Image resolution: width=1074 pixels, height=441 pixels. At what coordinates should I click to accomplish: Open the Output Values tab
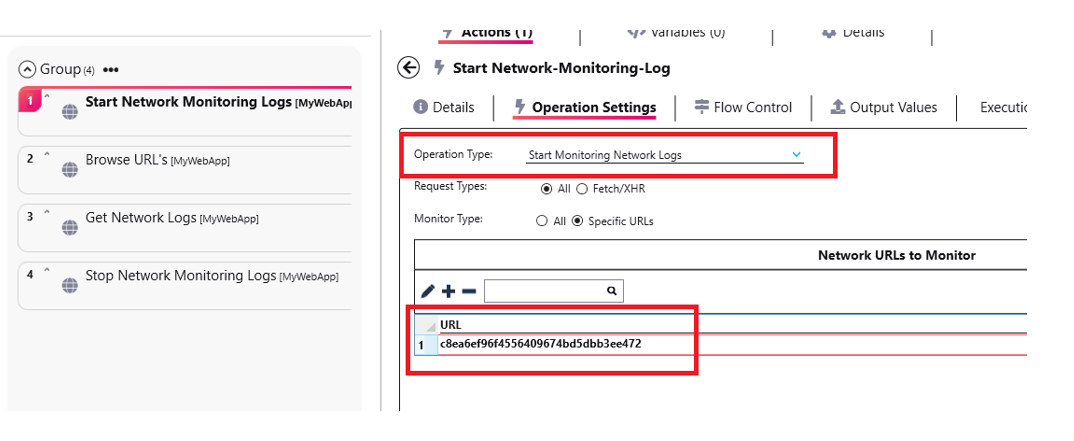(x=884, y=108)
